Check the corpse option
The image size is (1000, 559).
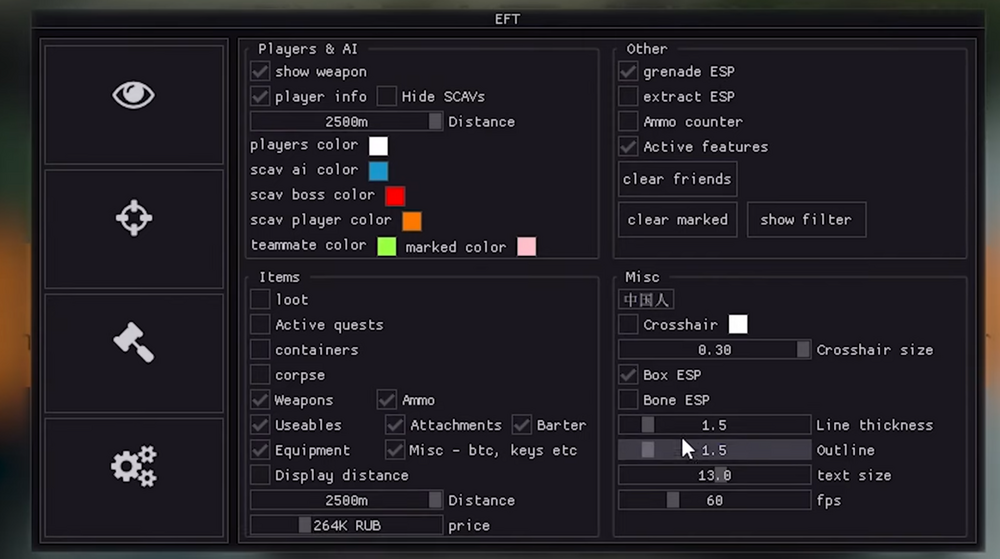click(260, 375)
